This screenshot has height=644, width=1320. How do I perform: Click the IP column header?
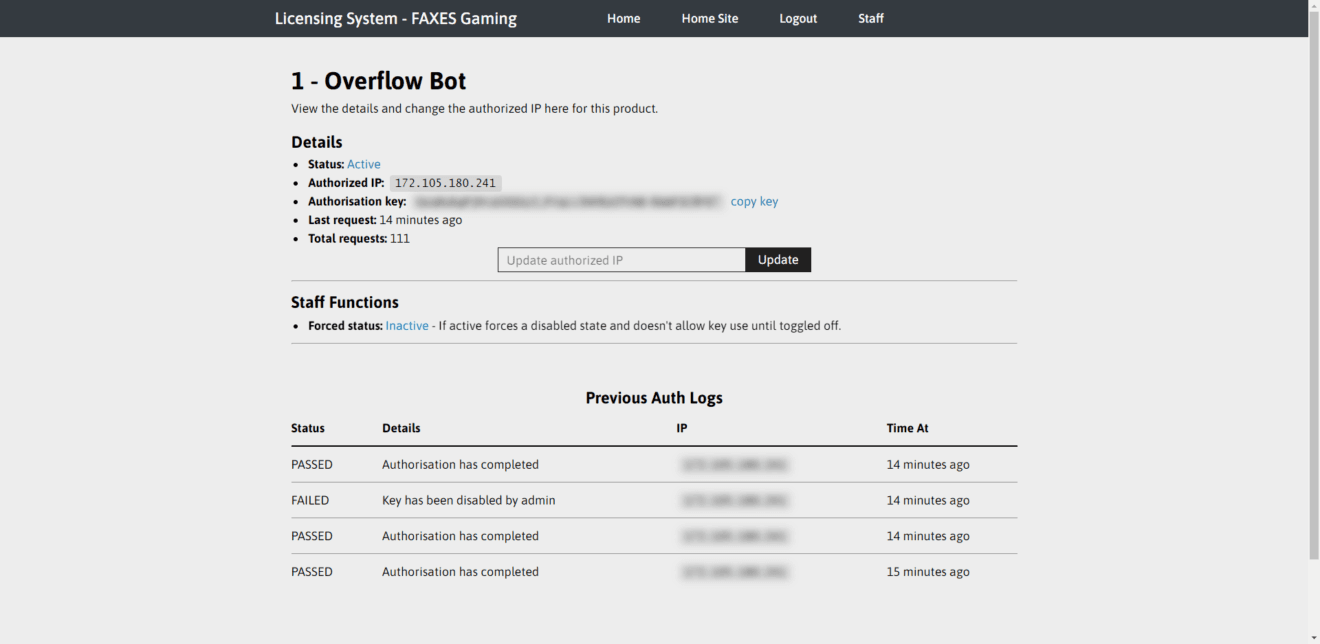click(681, 427)
